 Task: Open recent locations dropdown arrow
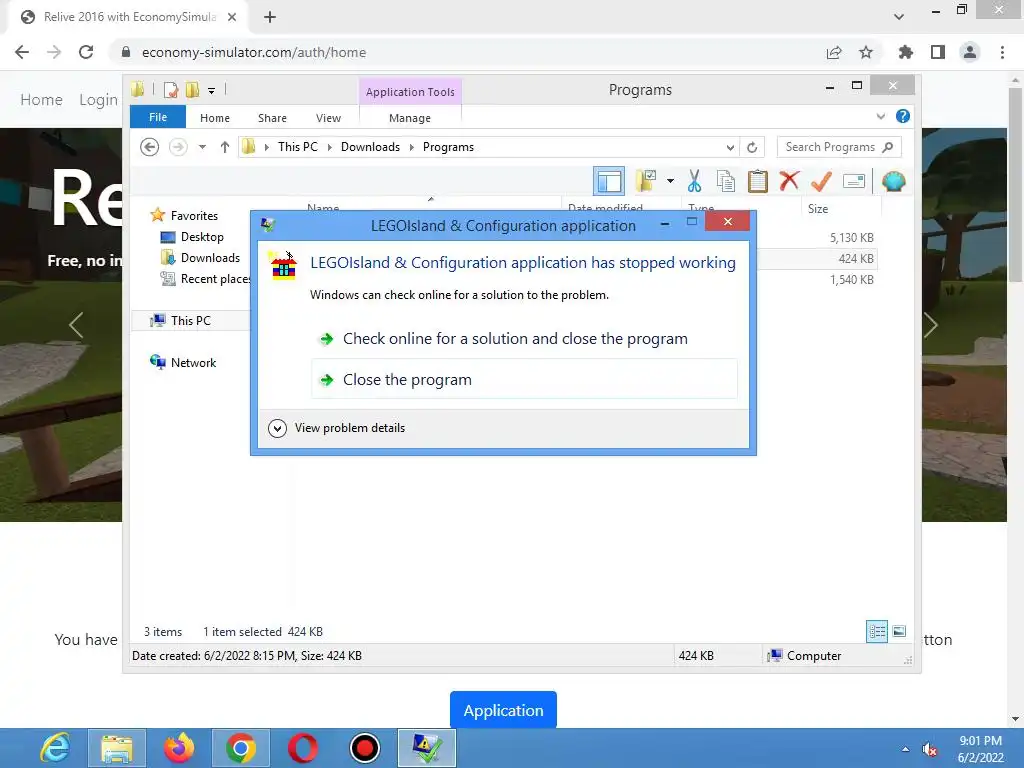202,147
